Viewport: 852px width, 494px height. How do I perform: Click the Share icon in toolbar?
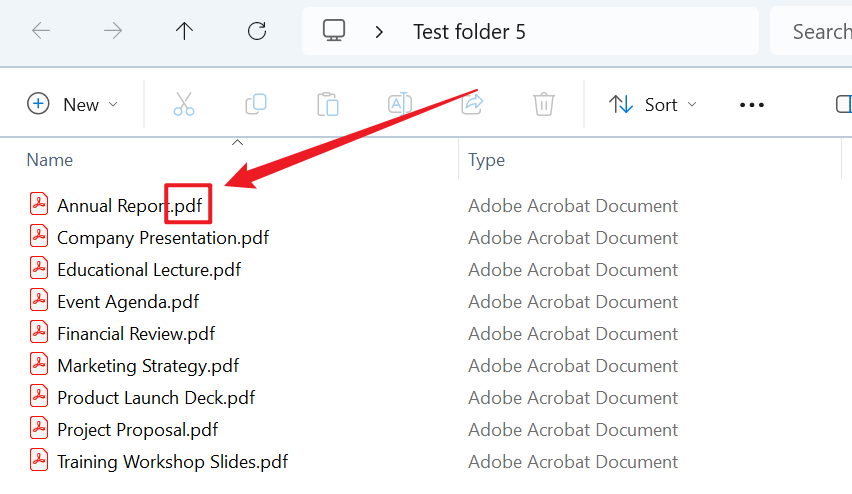point(472,104)
